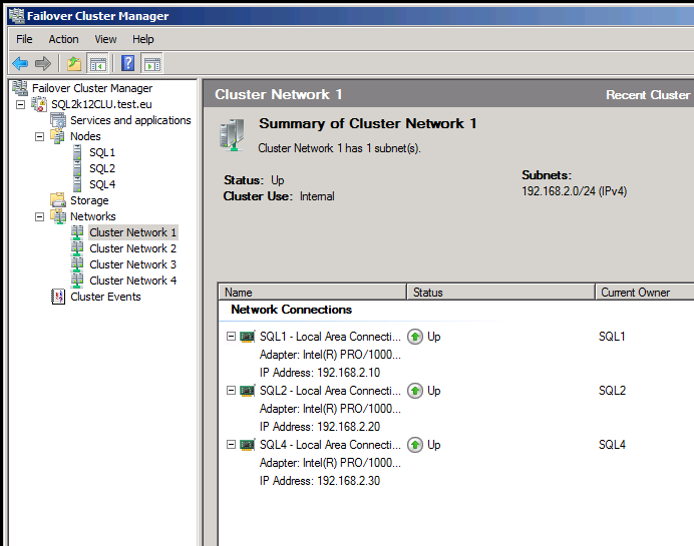694x546 pixels.
Task: Open Cluster Events in the tree
Action: [x=105, y=296]
